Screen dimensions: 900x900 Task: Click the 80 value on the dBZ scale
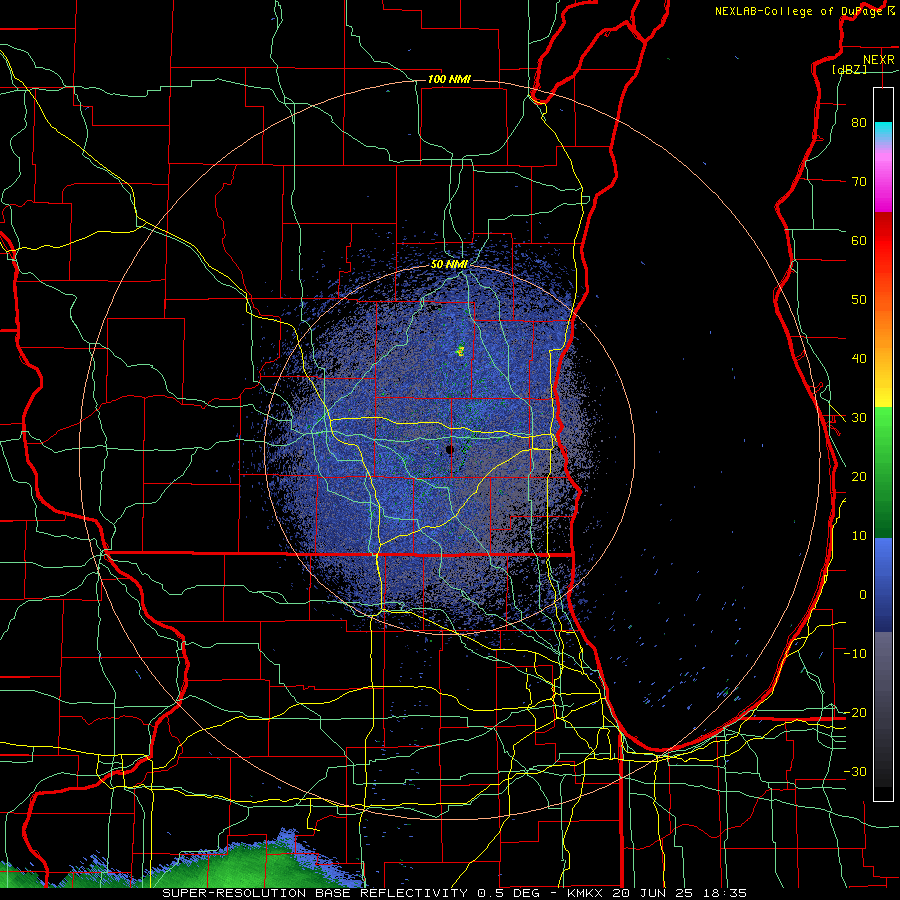click(859, 122)
